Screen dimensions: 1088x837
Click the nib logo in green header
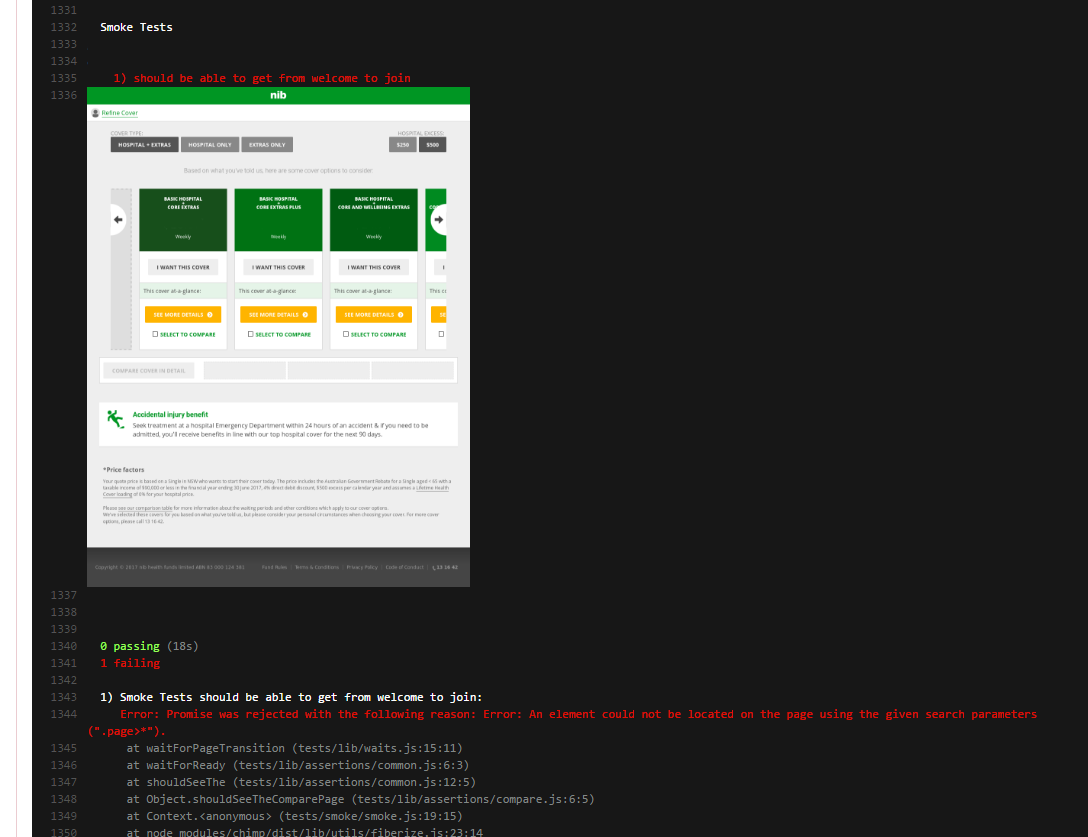click(278, 96)
